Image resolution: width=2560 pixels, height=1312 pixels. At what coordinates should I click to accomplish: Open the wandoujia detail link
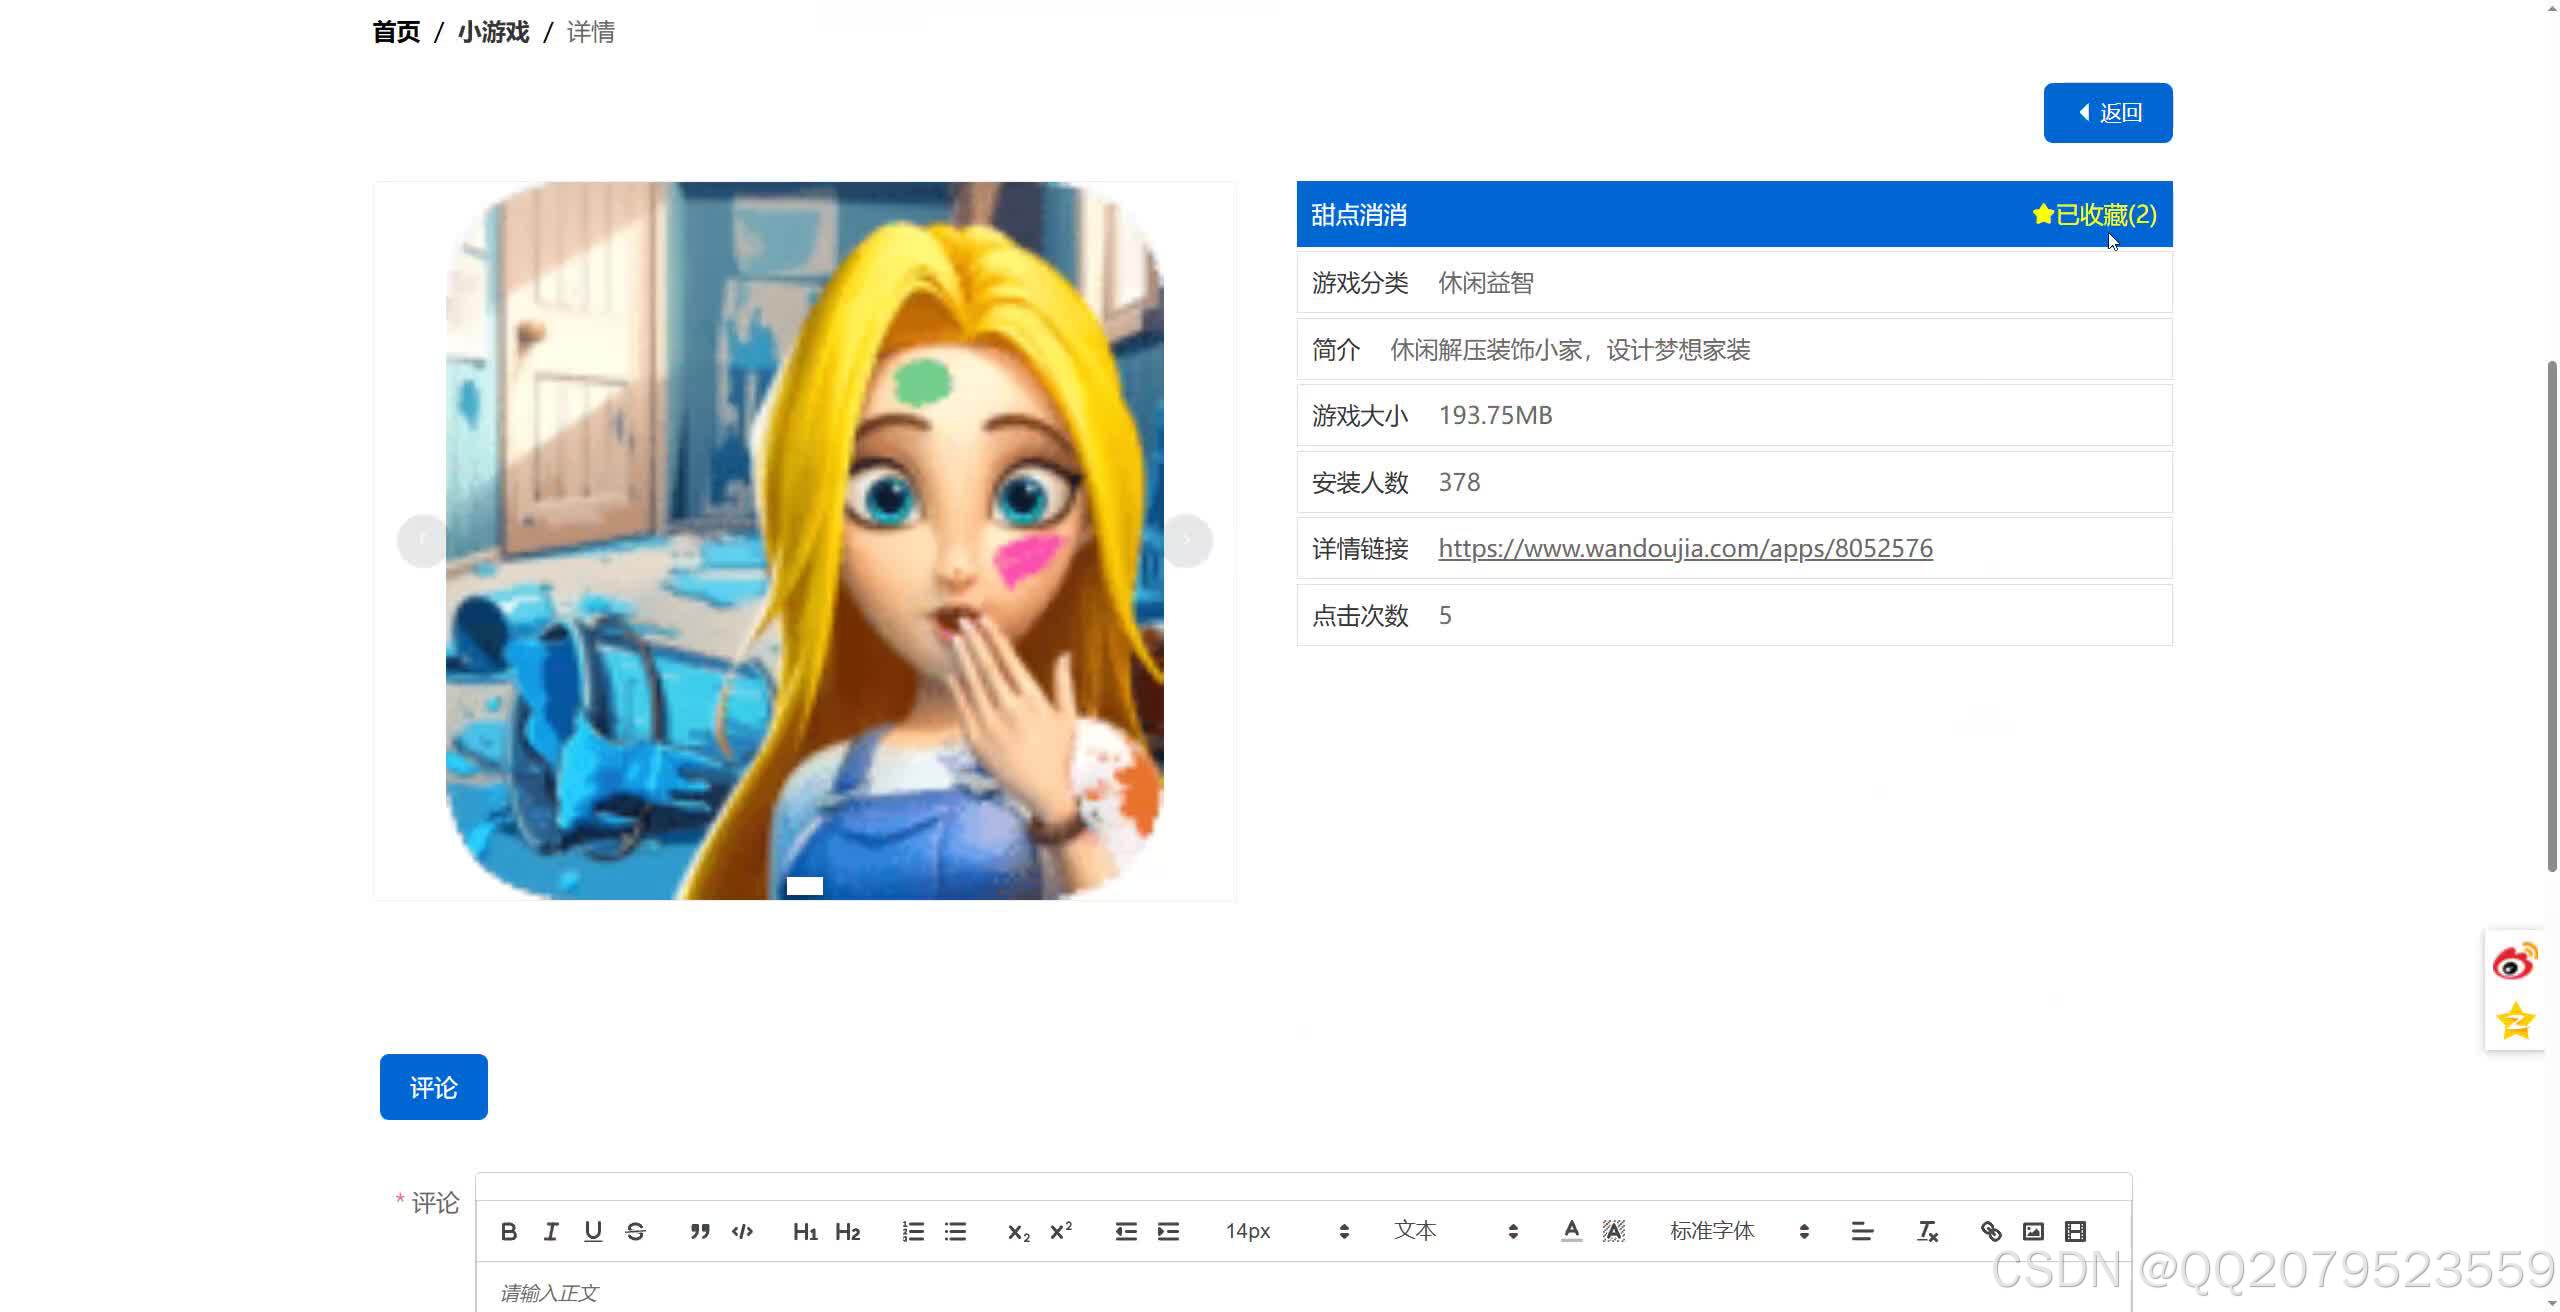(x=1685, y=548)
